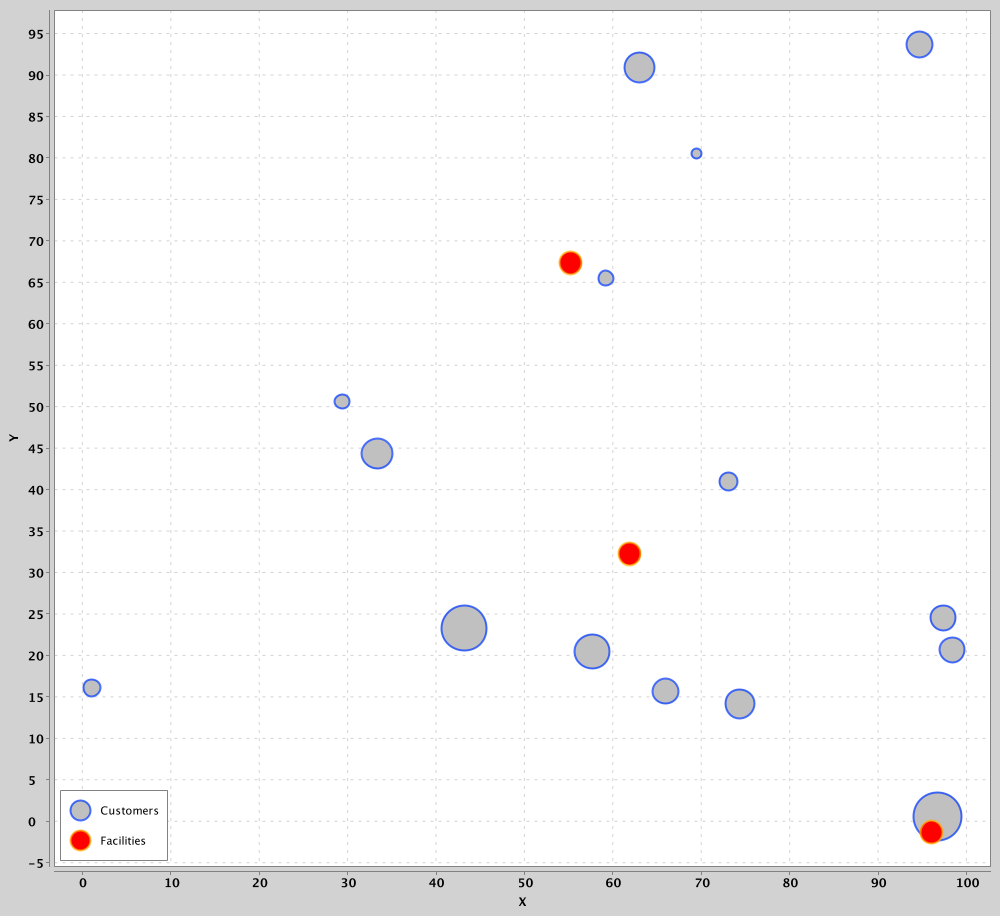1000x916 pixels.
Task: Select the 'Facilities' legend label
Action: click(123, 840)
